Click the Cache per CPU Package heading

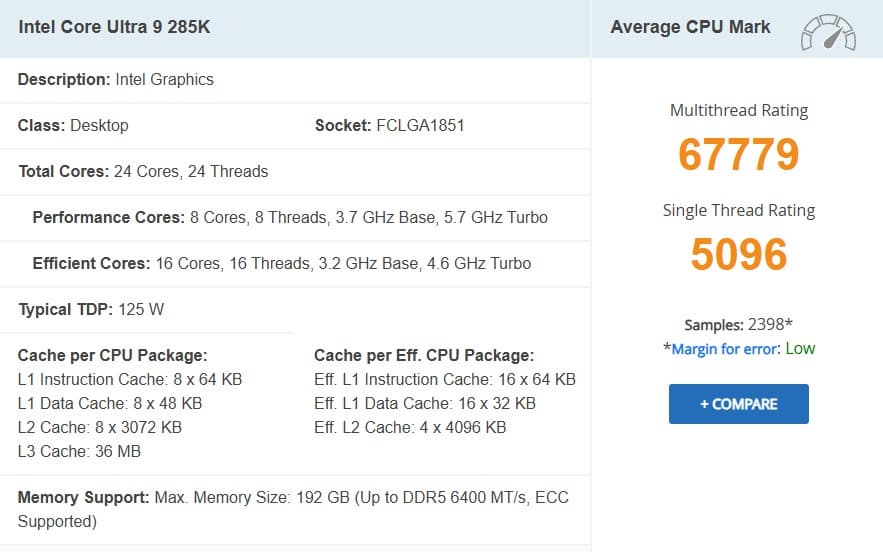[x=112, y=355]
